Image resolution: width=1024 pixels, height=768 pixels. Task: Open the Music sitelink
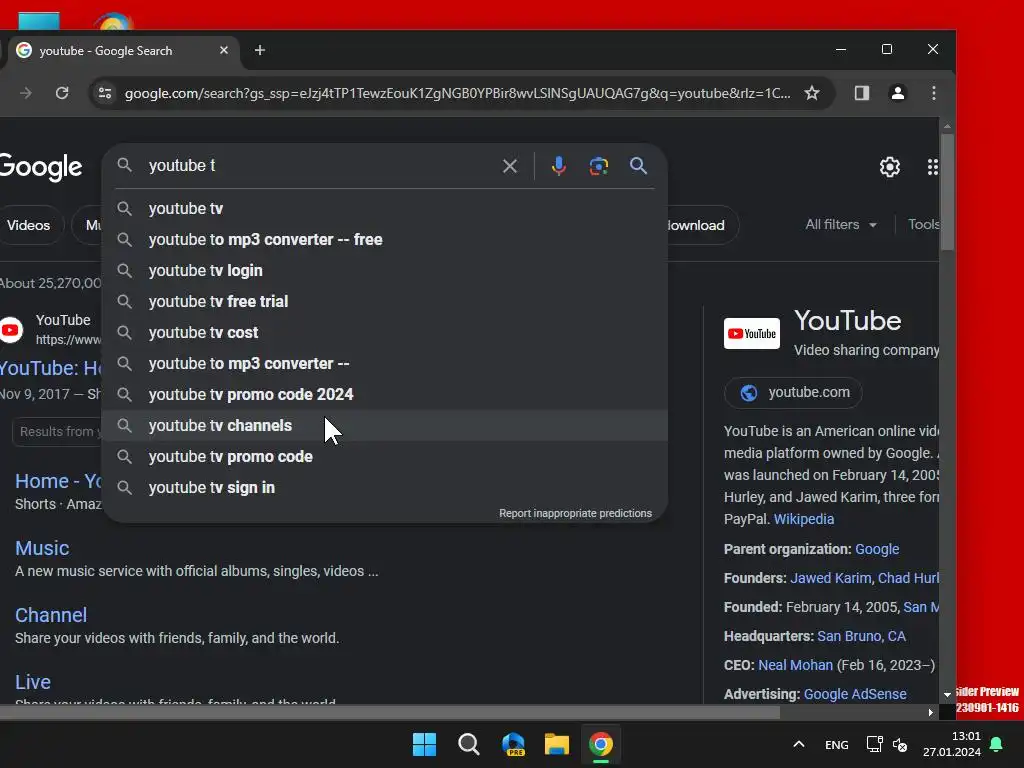pos(42,548)
